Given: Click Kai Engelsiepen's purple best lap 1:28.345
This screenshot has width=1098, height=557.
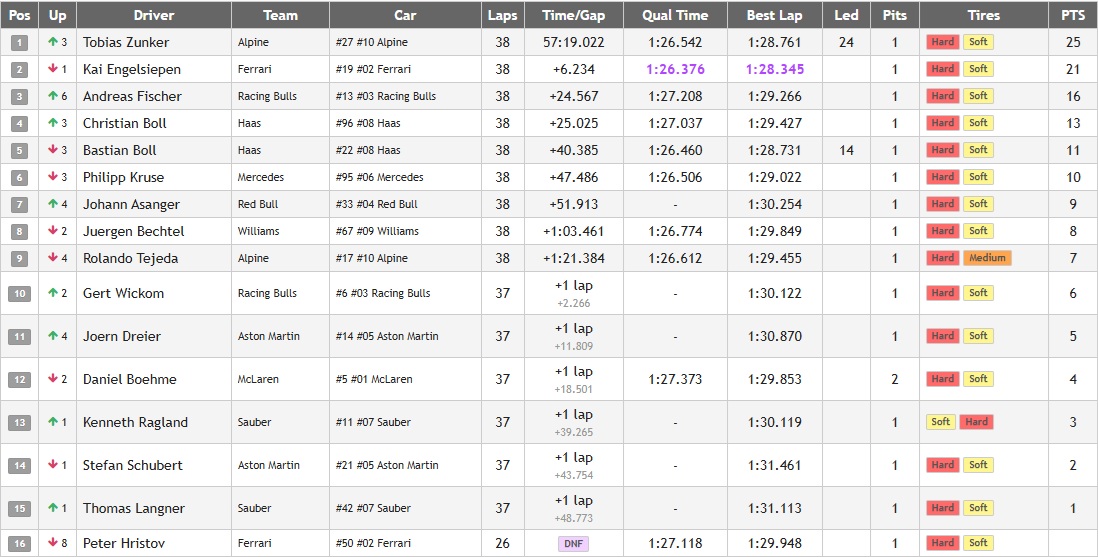Looking at the screenshot, I should (774, 69).
